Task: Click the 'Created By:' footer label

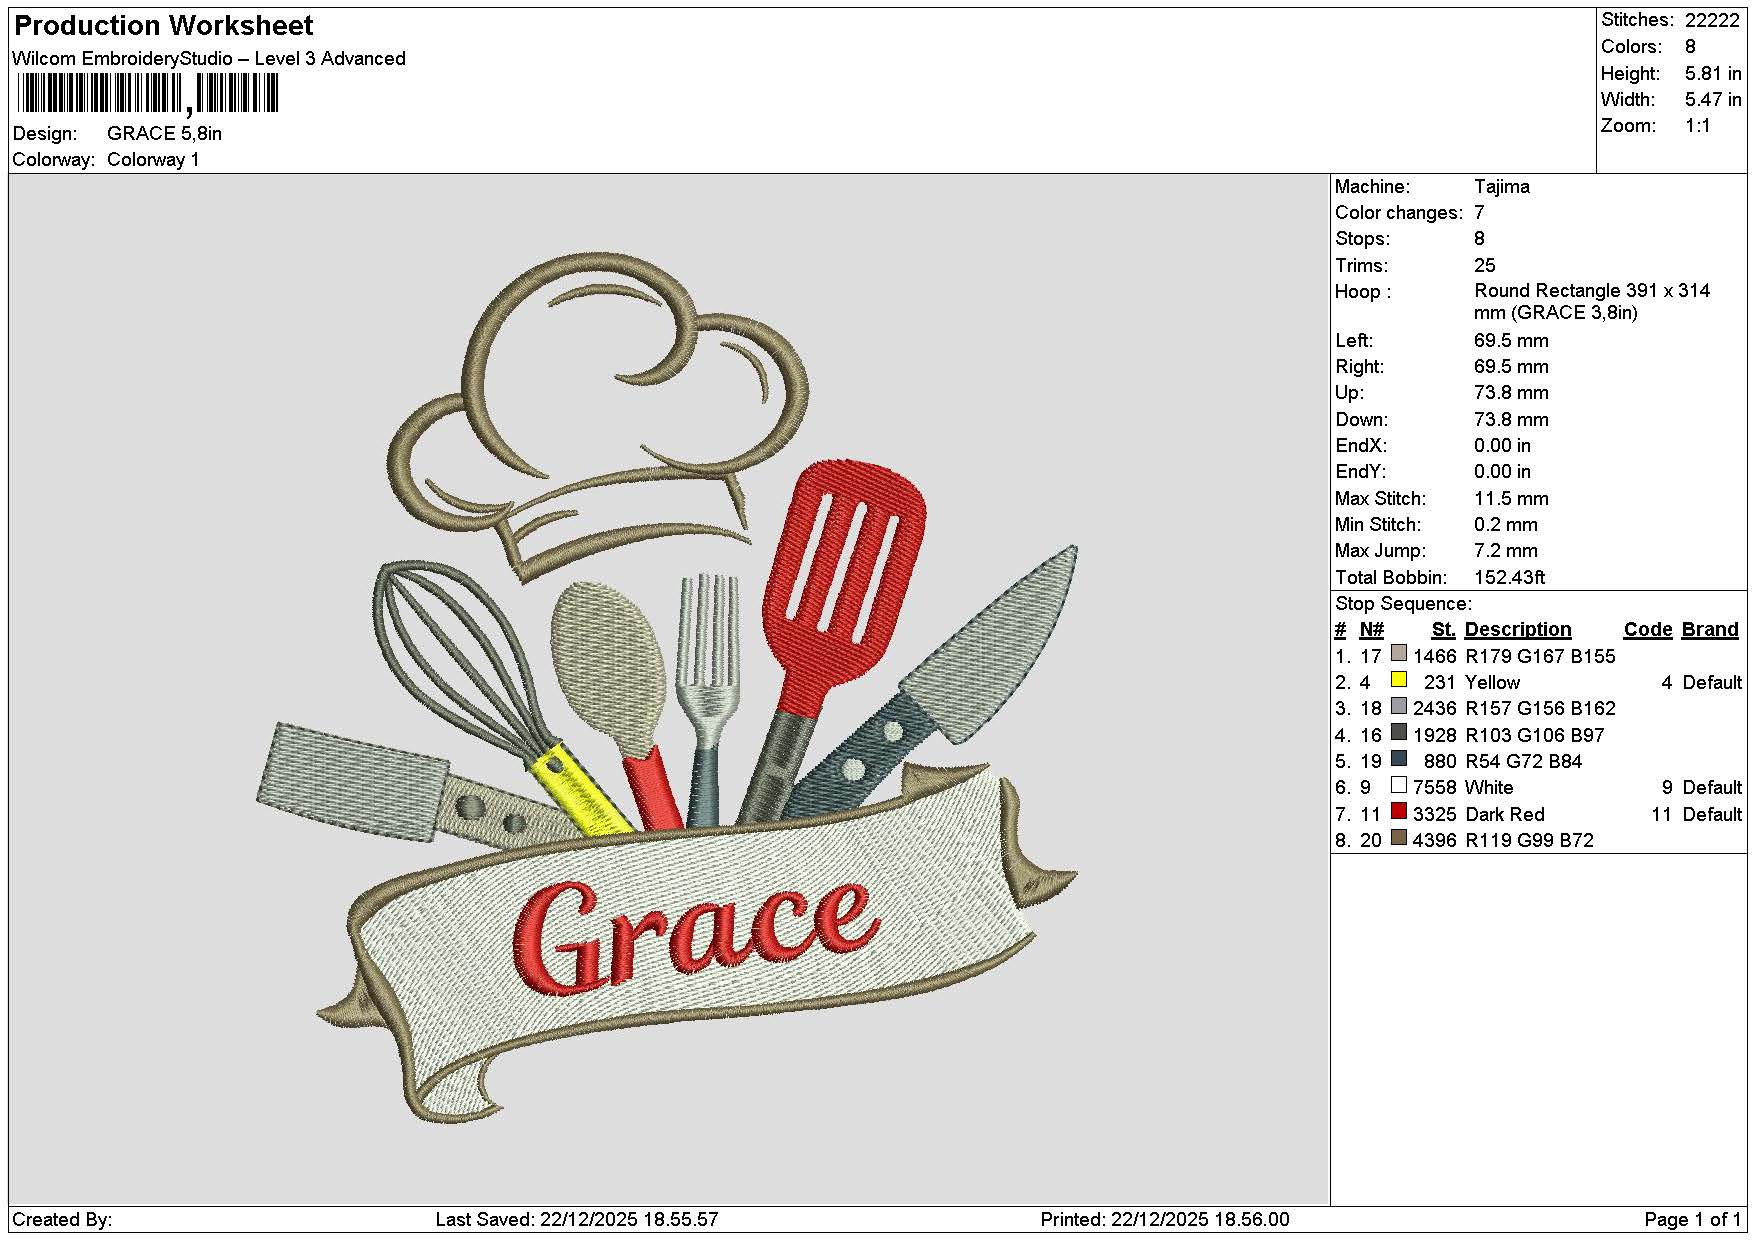Action: coord(62,1220)
